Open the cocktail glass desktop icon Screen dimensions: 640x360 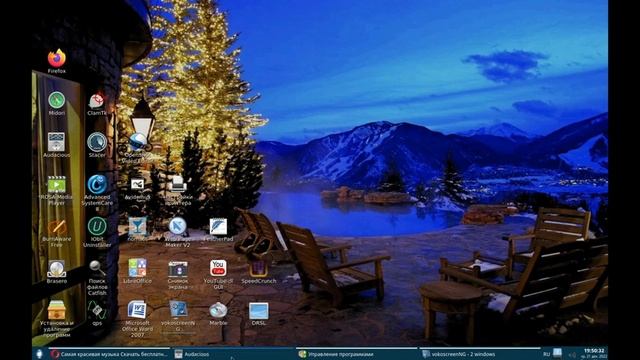pos(138,227)
